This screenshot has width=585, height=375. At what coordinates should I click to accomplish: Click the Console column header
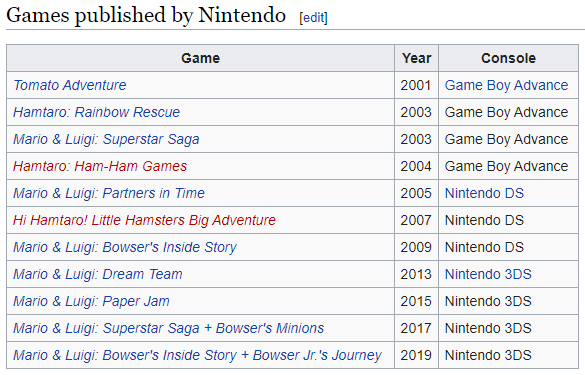click(x=509, y=58)
